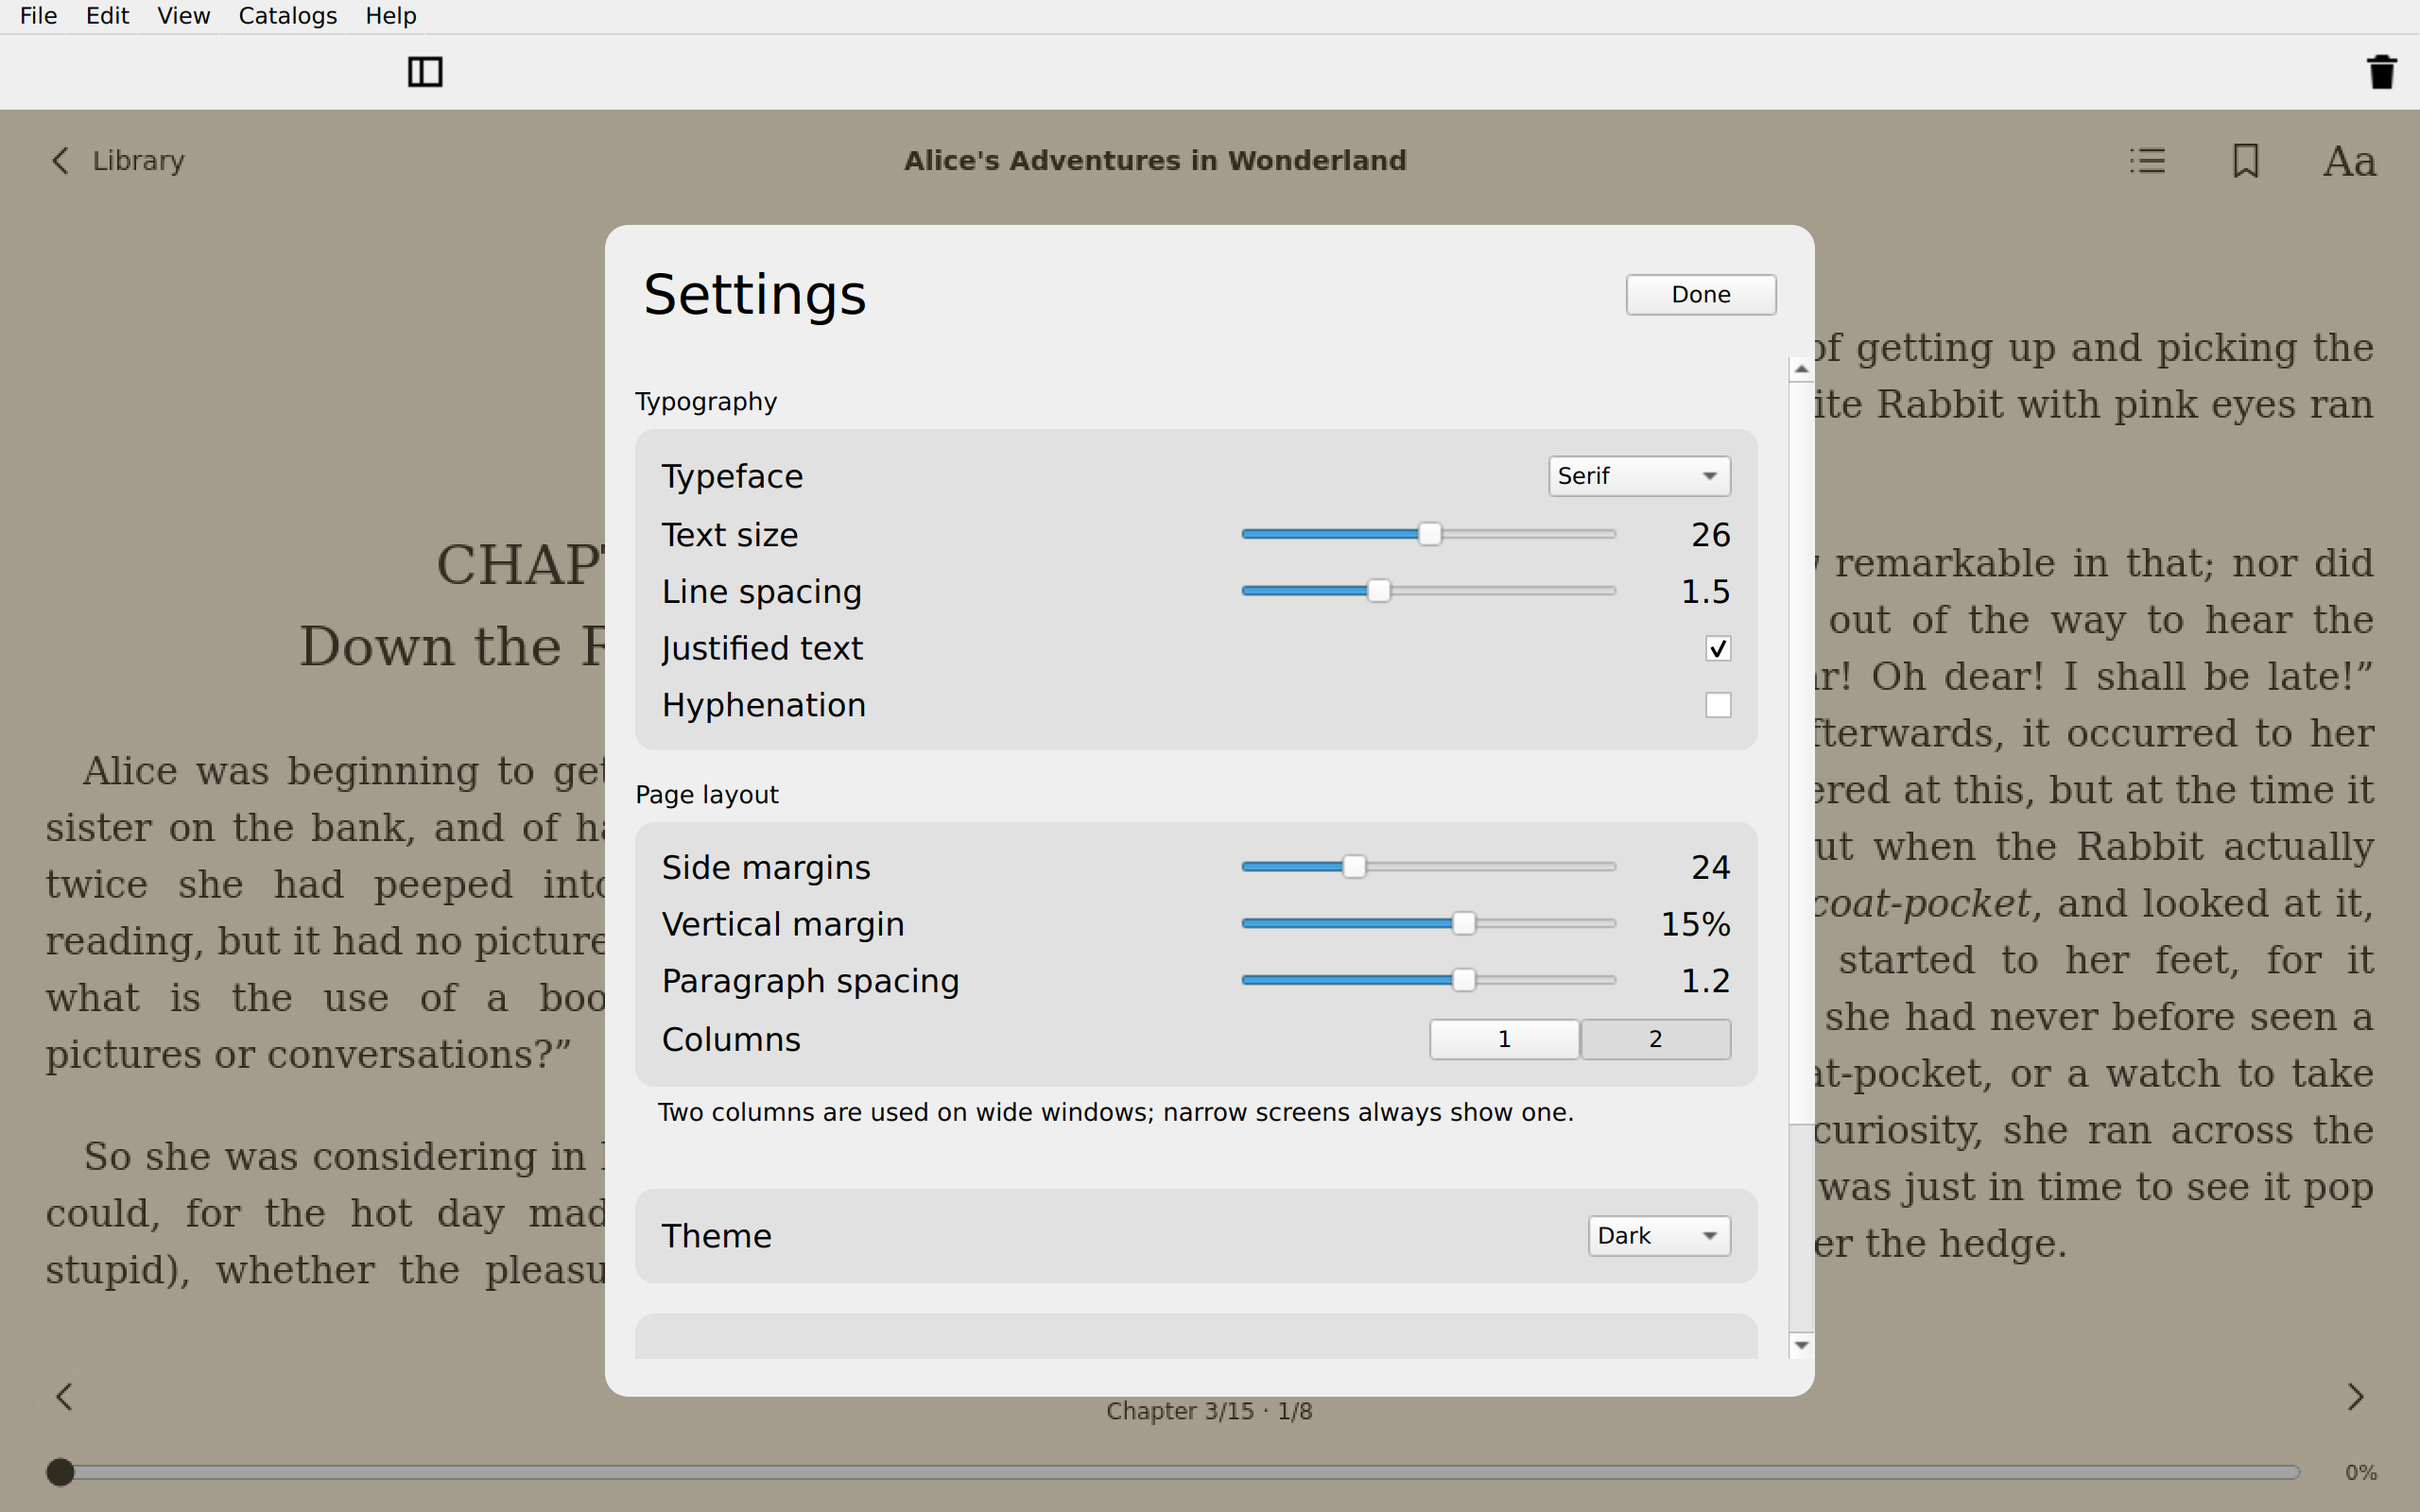Open the Edit menu
Viewport: 2420px width, 1512px height.
[107, 16]
